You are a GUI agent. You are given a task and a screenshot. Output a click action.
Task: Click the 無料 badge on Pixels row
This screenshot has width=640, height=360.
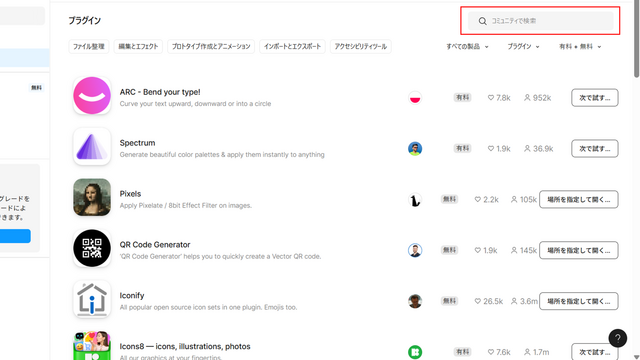(449, 199)
